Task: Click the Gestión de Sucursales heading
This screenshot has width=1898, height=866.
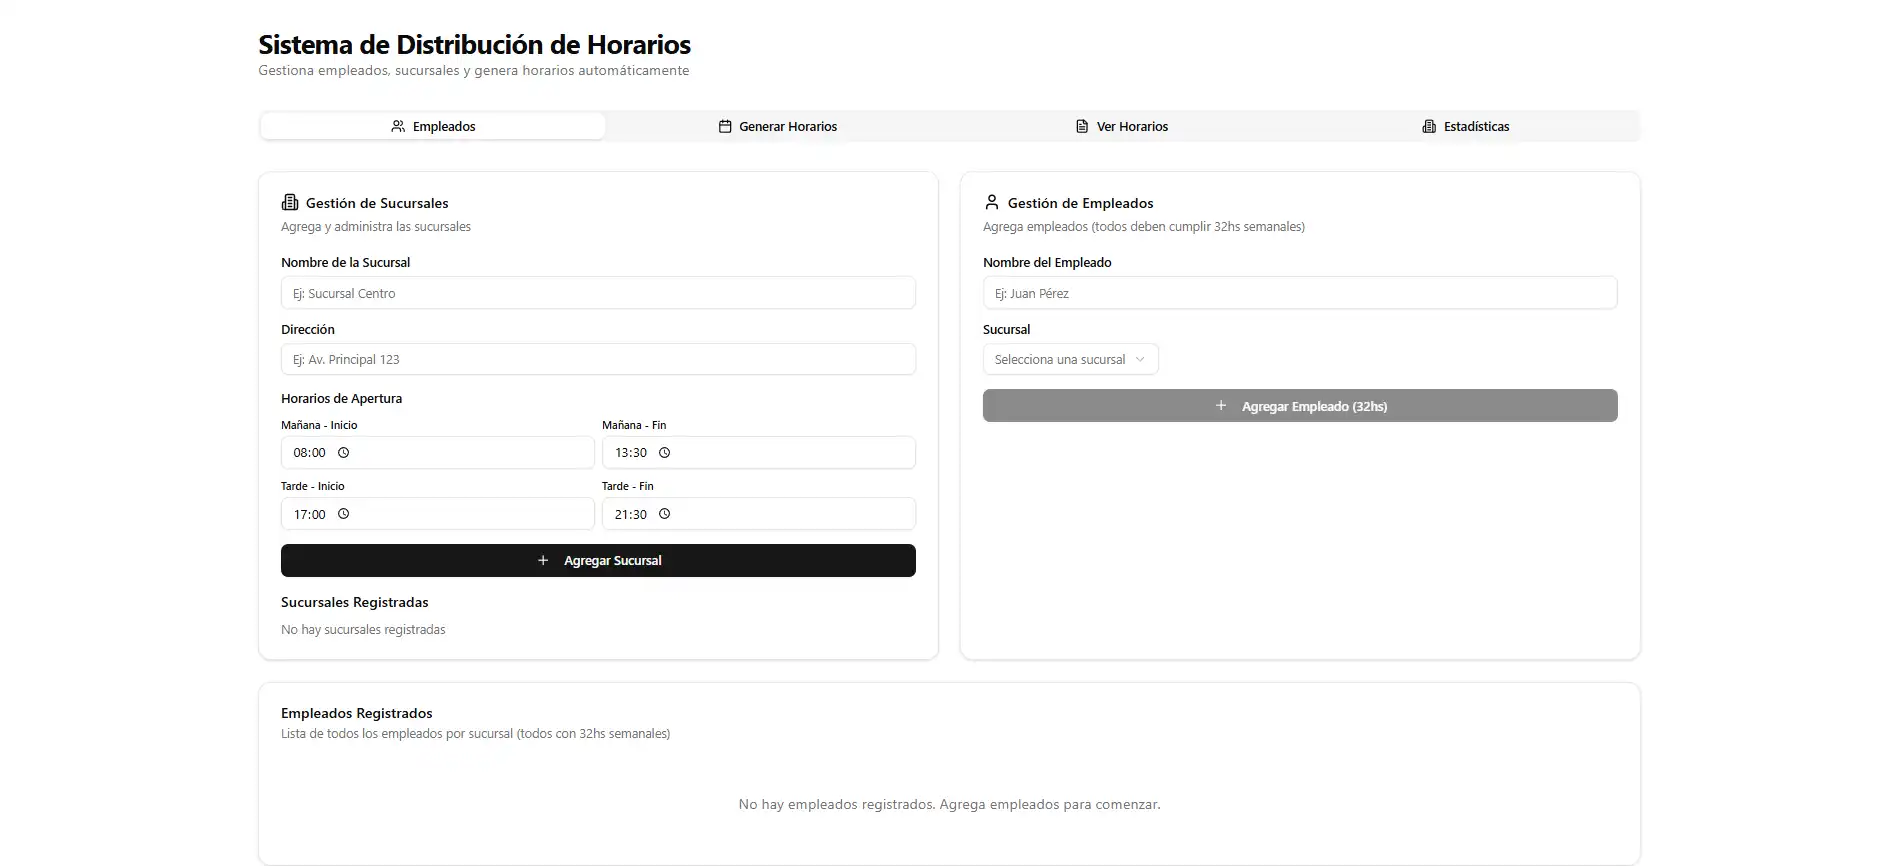Action: 377,203
